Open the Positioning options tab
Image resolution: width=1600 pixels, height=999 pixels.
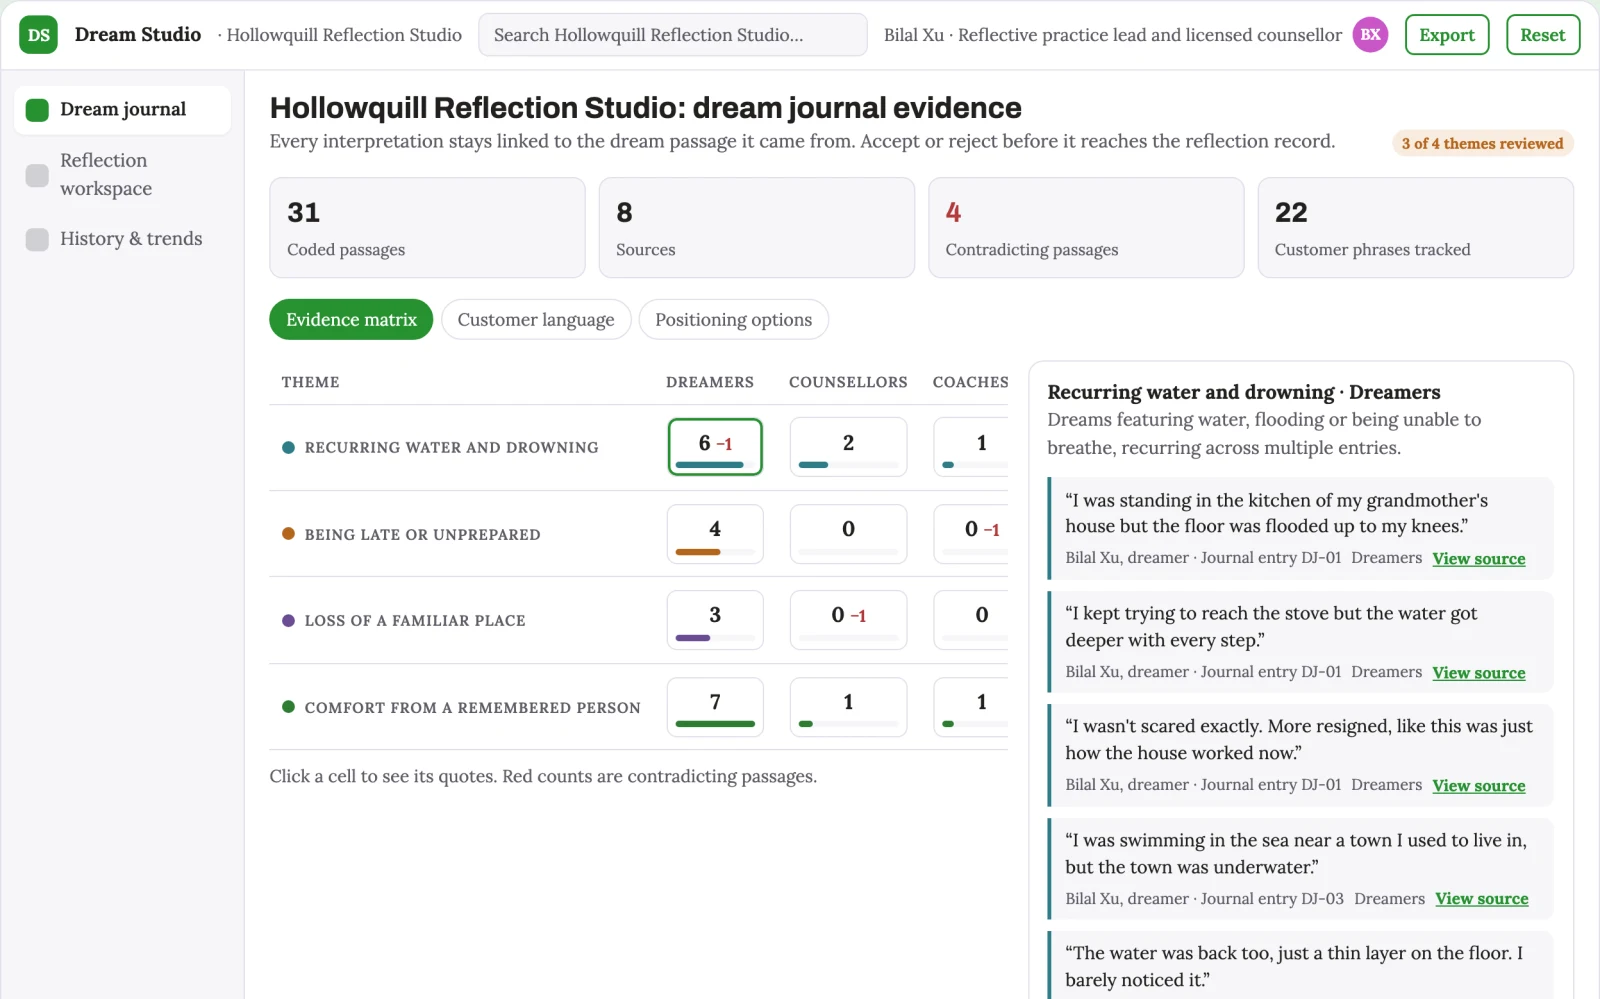[x=733, y=320]
